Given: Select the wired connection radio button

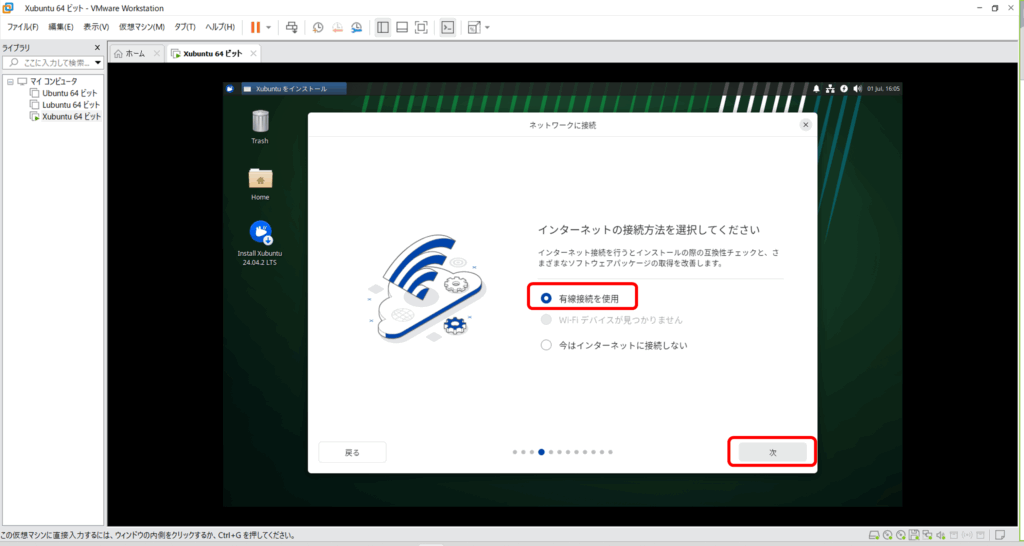Looking at the screenshot, I should point(546,298).
